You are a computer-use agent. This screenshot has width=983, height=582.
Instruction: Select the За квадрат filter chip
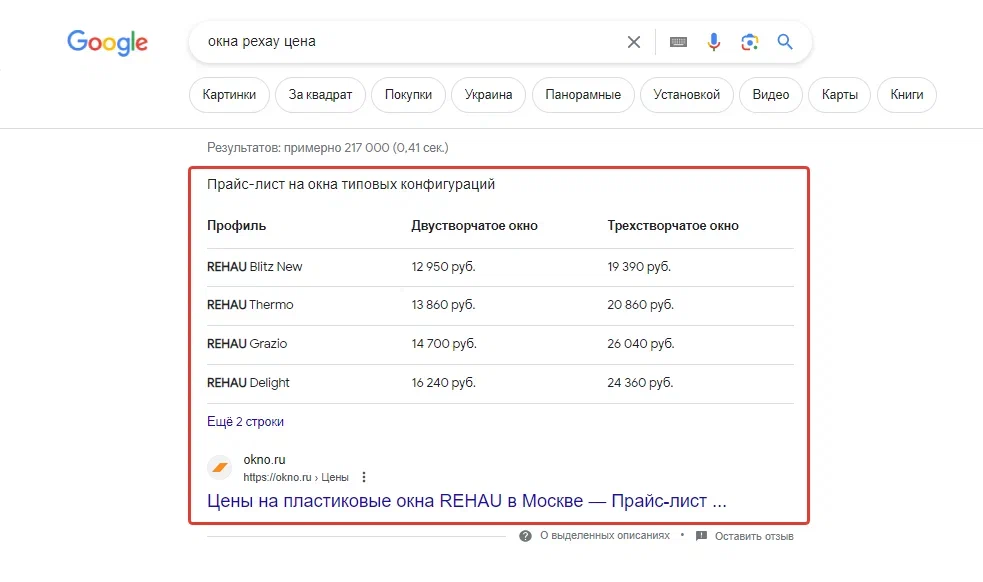(320, 95)
